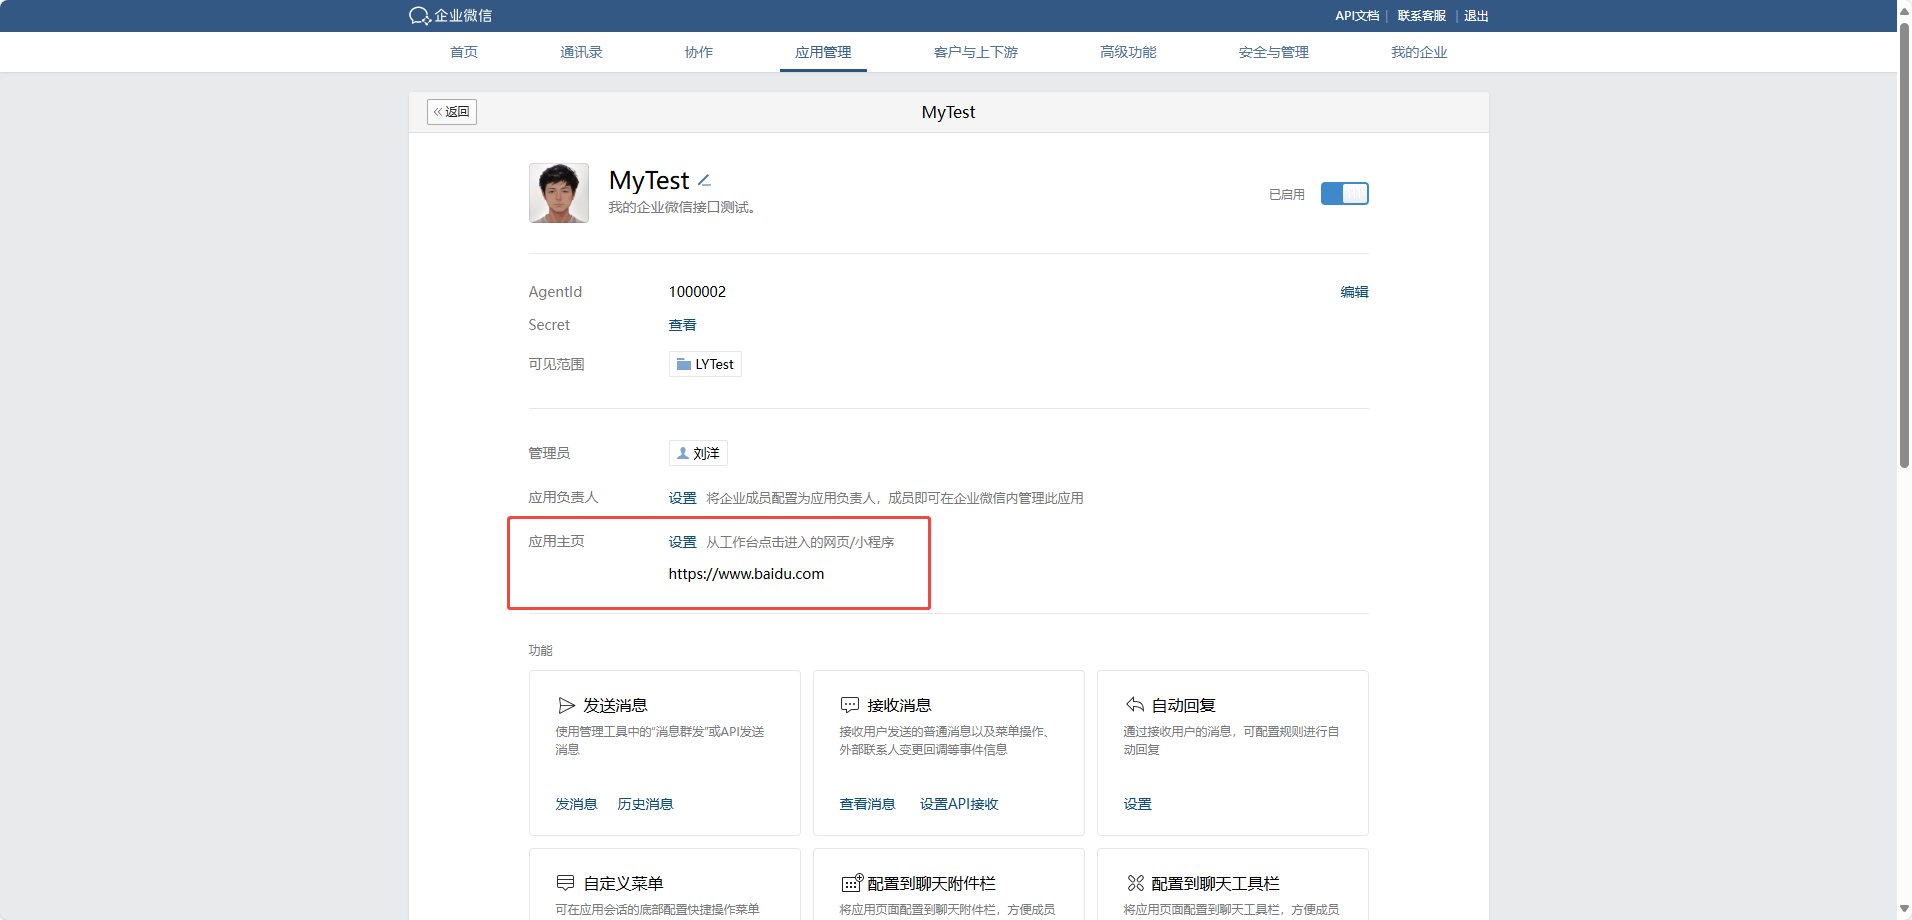Click 设置 for 应用负责人
This screenshot has height=920, width=1912.
click(682, 498)
